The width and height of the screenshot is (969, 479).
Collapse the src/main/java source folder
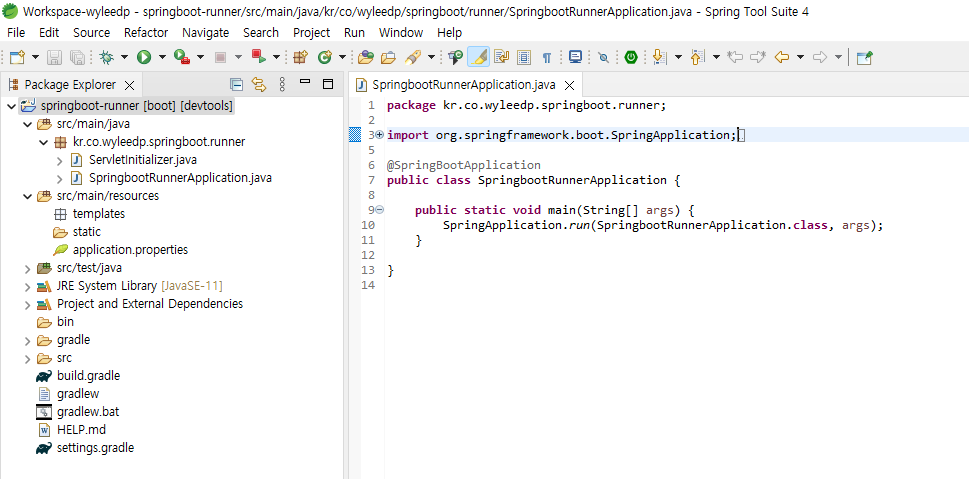[x=27, y=124]
